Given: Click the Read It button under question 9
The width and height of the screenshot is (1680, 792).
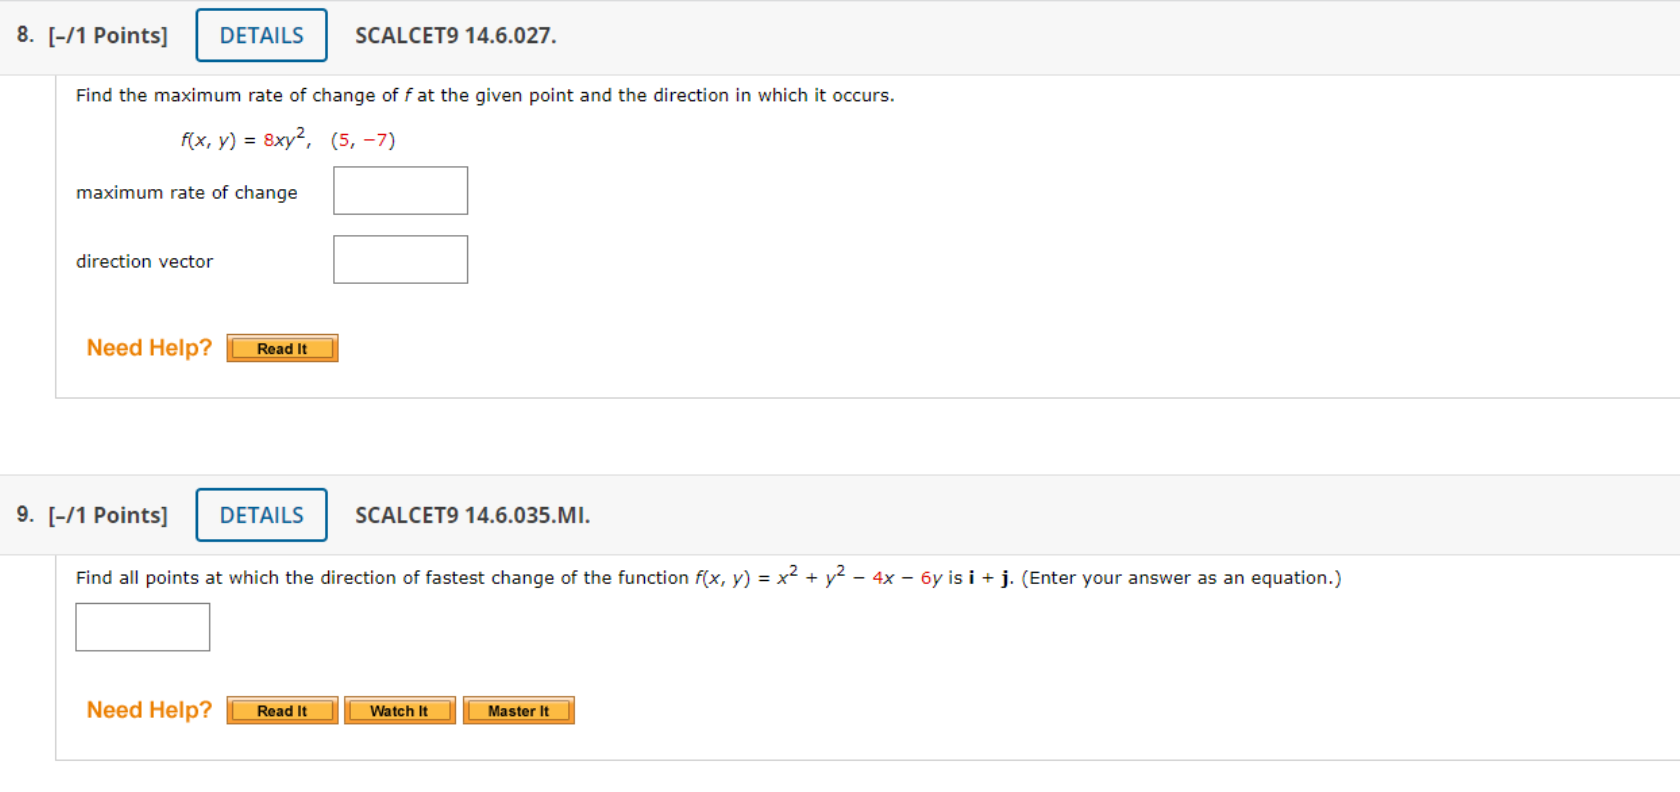Looking at the screenshot, I should [281, 710].
